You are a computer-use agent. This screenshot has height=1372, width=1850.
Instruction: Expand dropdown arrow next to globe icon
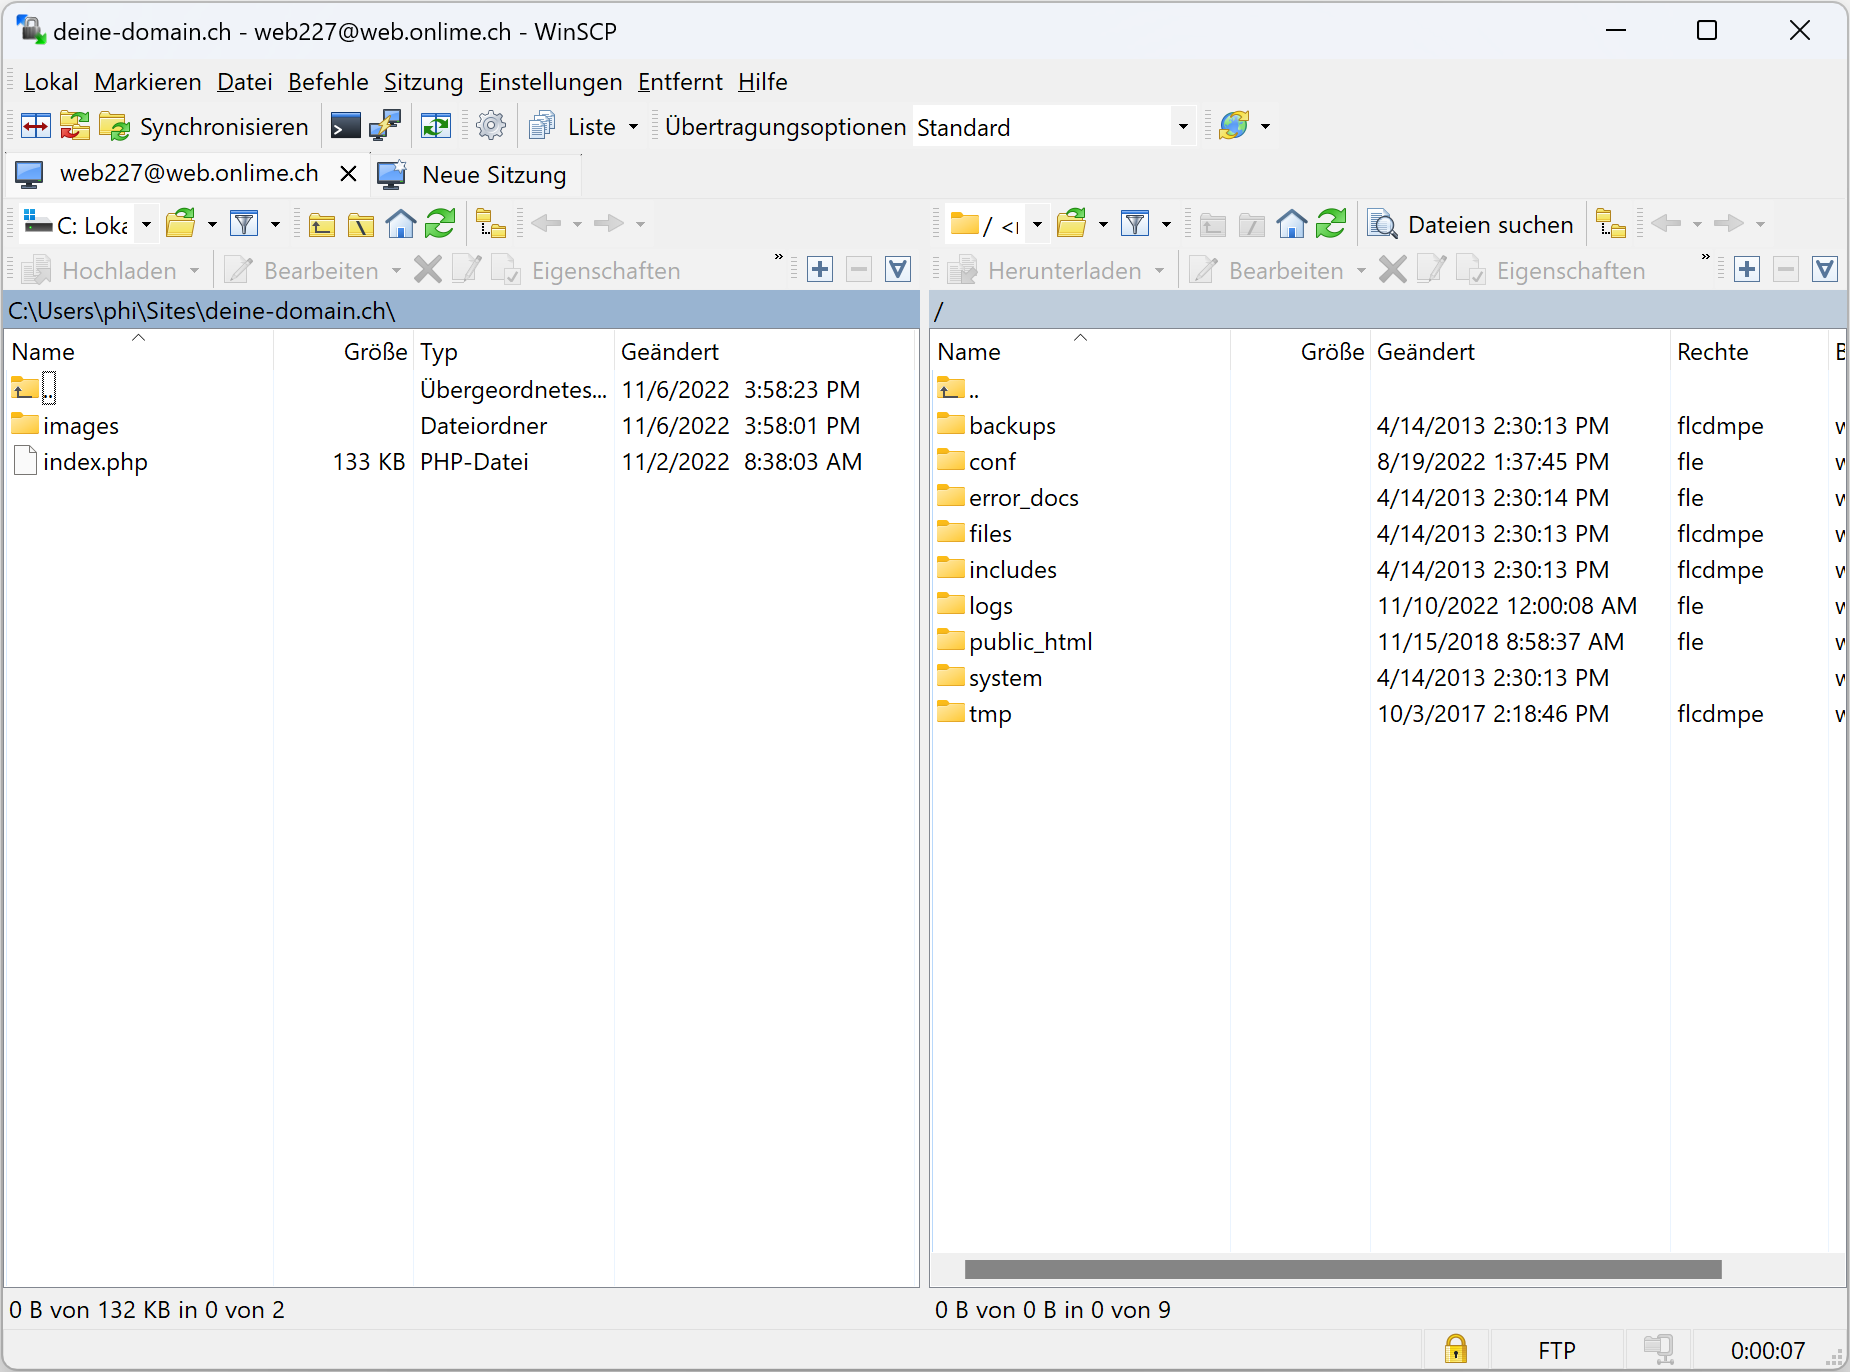click(1265, 127)
